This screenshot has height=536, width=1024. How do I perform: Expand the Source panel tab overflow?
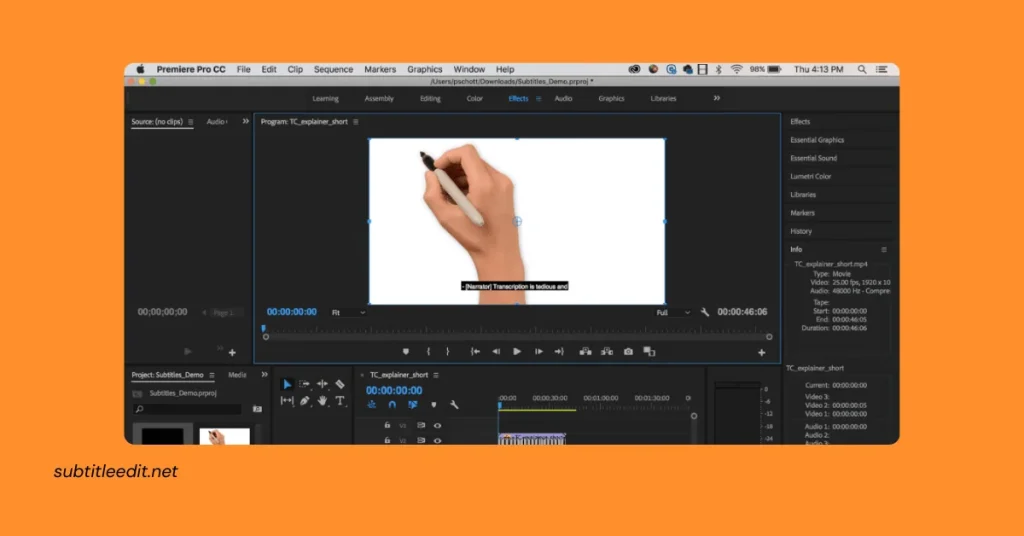(x=246, y=121)
